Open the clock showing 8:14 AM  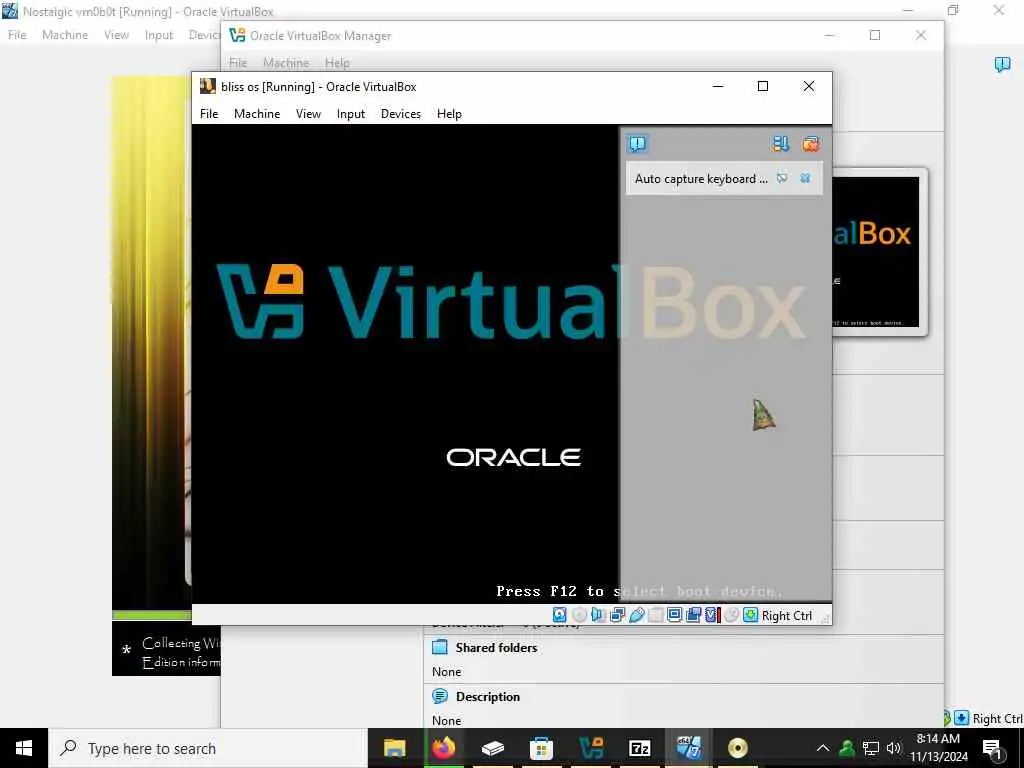pyautogui.click(x=938, y=748)
